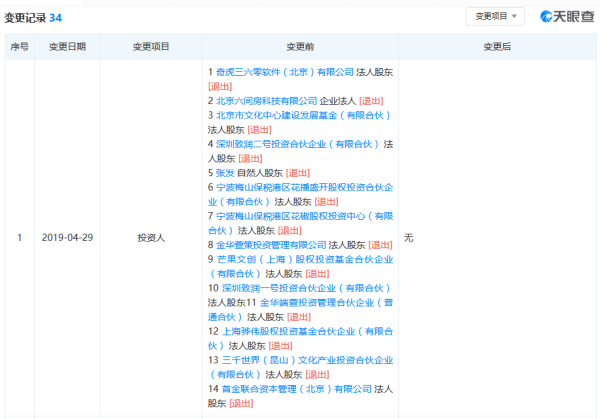Click 退出 tag after 北京六间房科技有限公司

tap(371, 101)
